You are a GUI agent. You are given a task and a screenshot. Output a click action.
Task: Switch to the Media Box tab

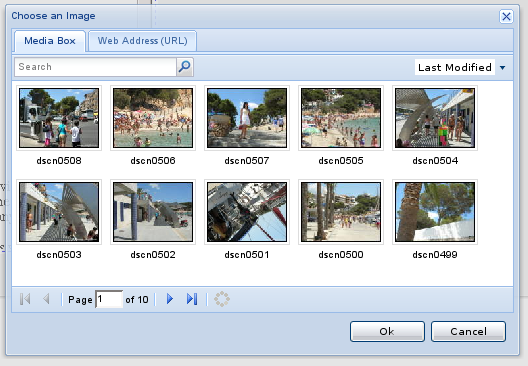(x=50, y=41)
